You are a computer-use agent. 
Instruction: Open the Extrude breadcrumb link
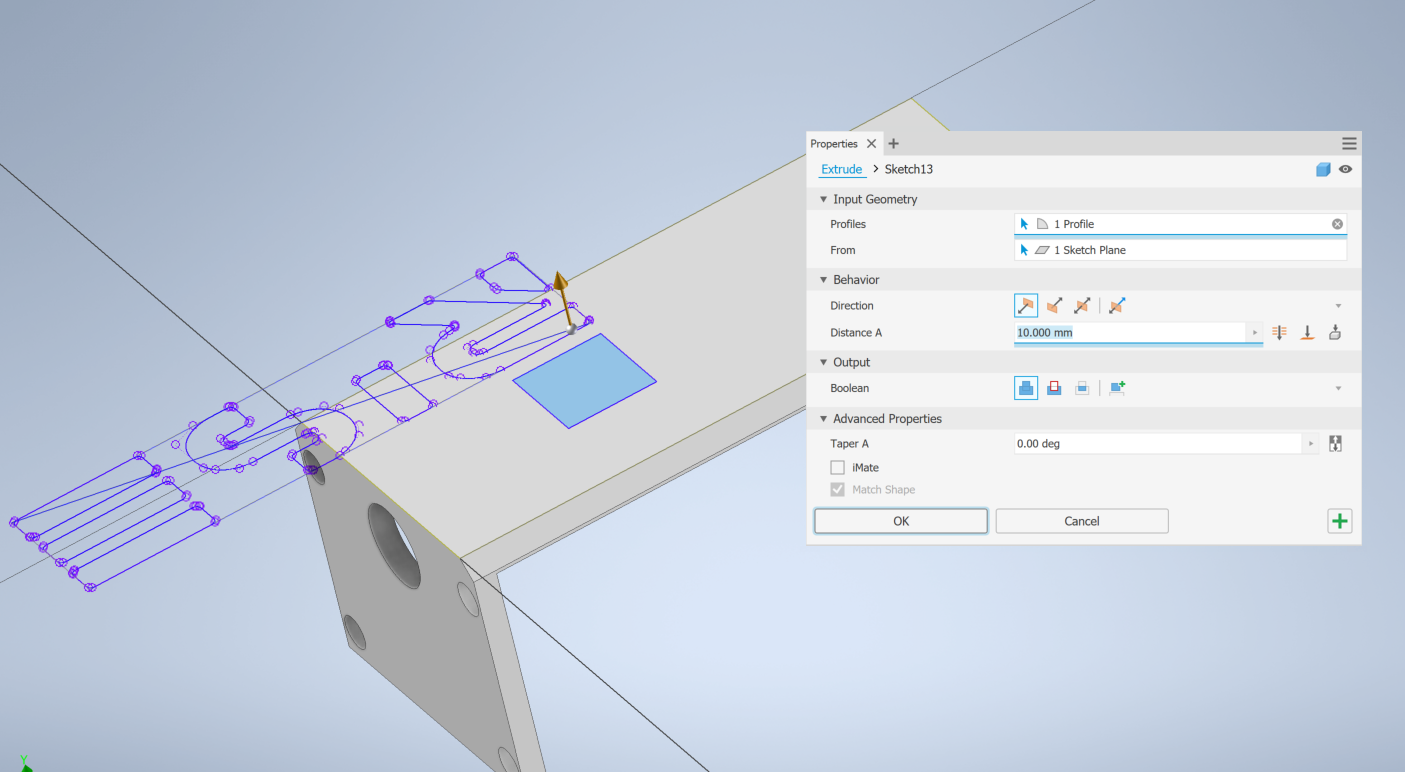click(x=841, y=169)
